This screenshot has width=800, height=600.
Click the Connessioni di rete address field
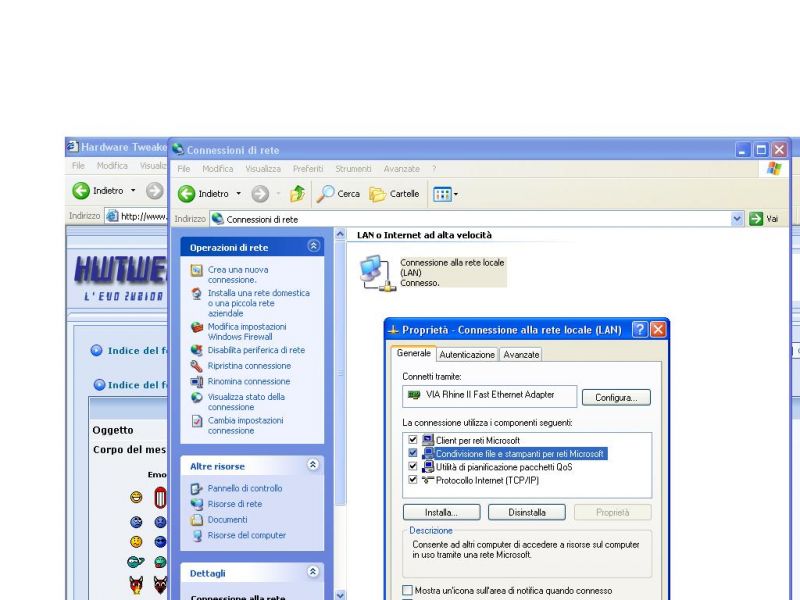[x=477, y=219]
